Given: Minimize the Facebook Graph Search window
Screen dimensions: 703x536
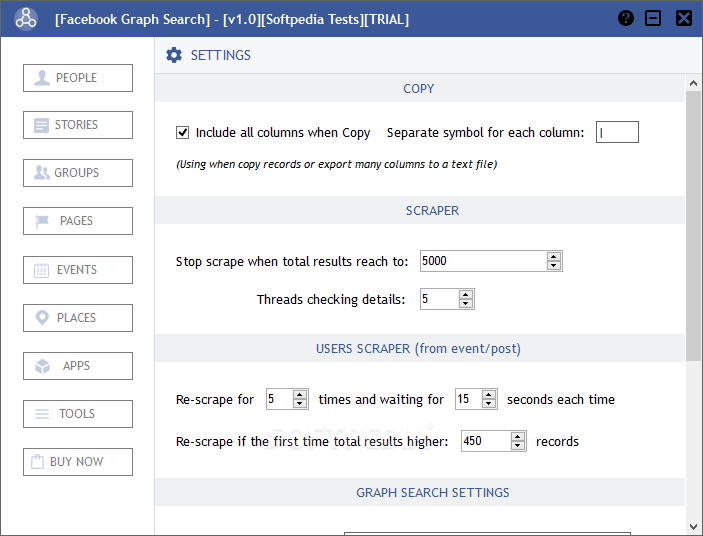Looking at the screenshot, I should pos(653,18).
